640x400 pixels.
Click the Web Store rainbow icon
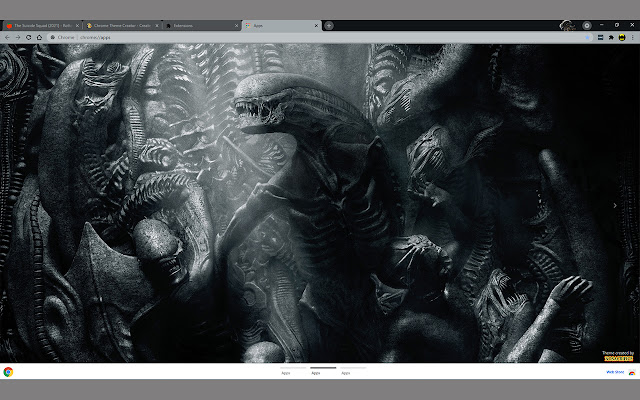[x=632, y=372]
